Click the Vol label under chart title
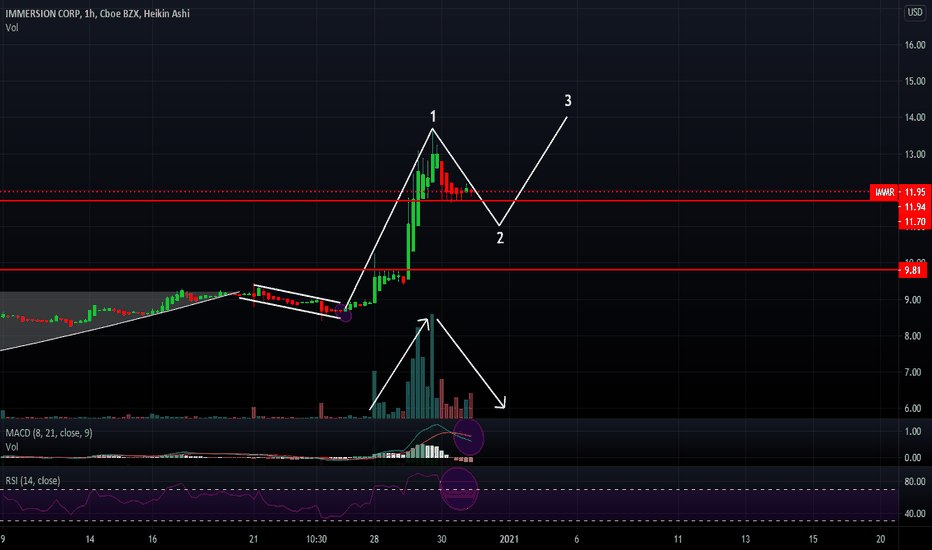This screenshot has height=550, width=932. coord(11,27)
